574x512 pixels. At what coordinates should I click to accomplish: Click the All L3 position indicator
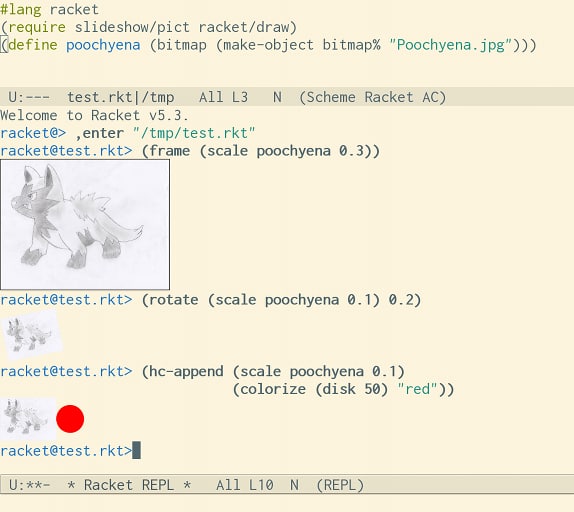[223, 97]
